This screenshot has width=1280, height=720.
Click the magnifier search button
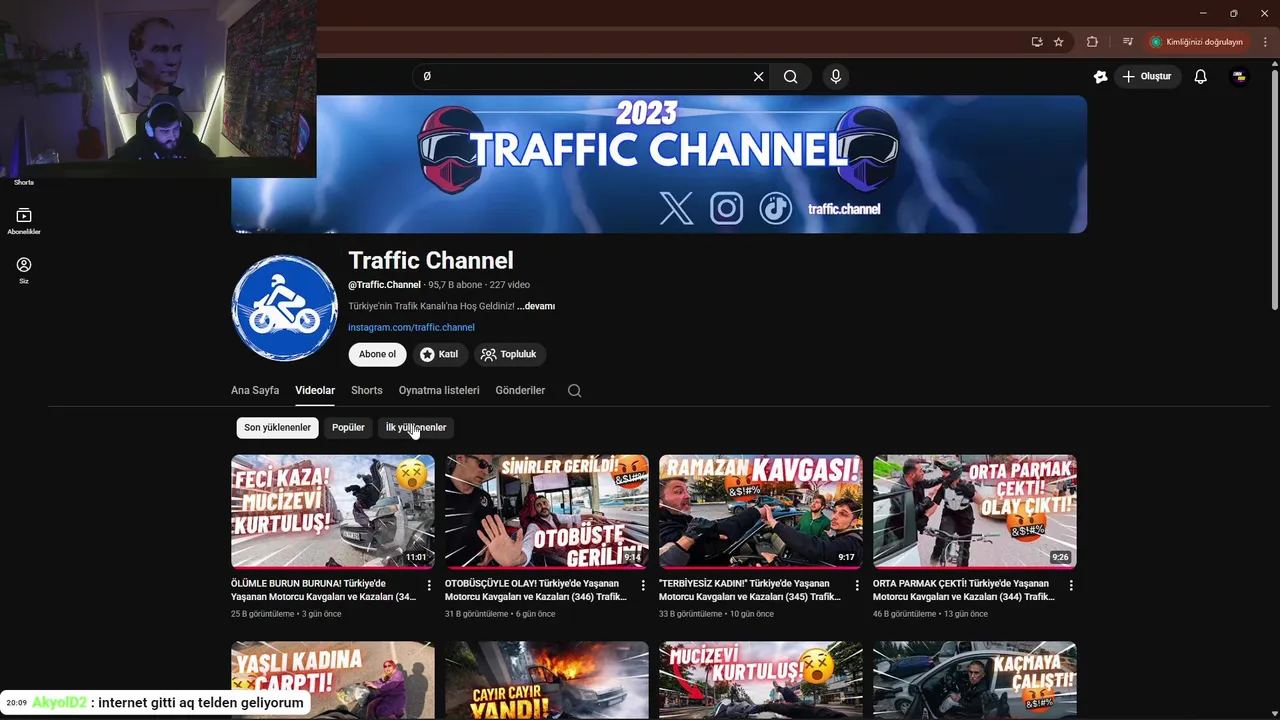[x=791, y=77]
